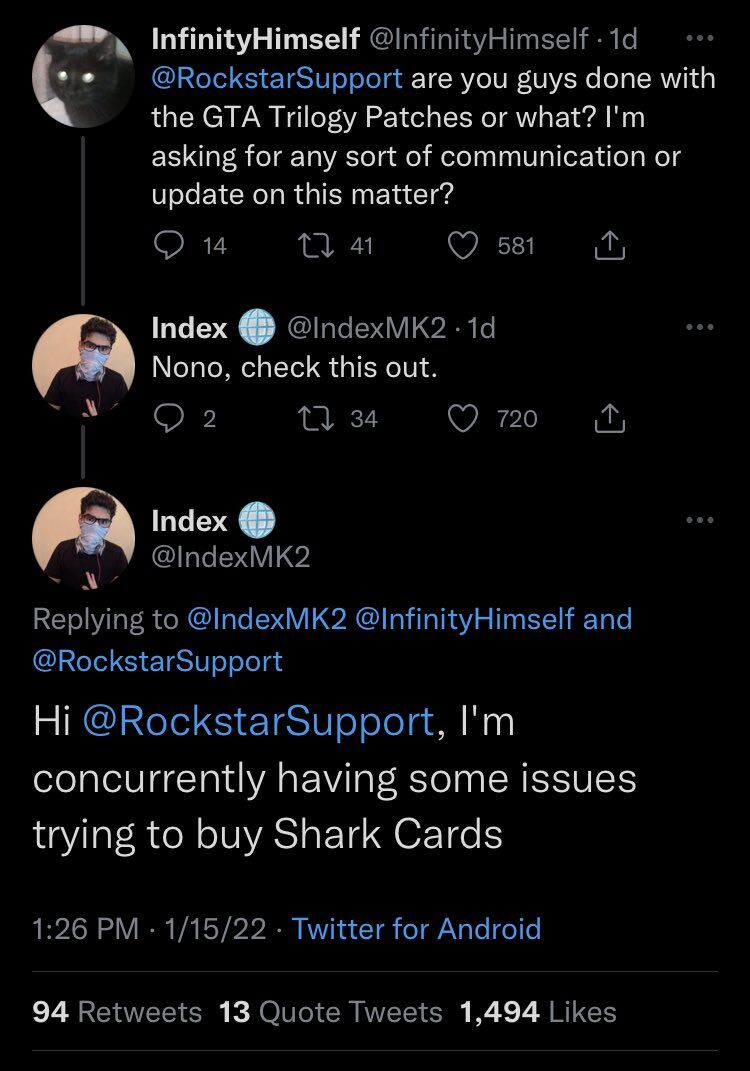Image resolution: width=750 pixels, height=1071 pixels.
Task: Reply to InfinityHimself's tweet
Action: coord(167,245)
